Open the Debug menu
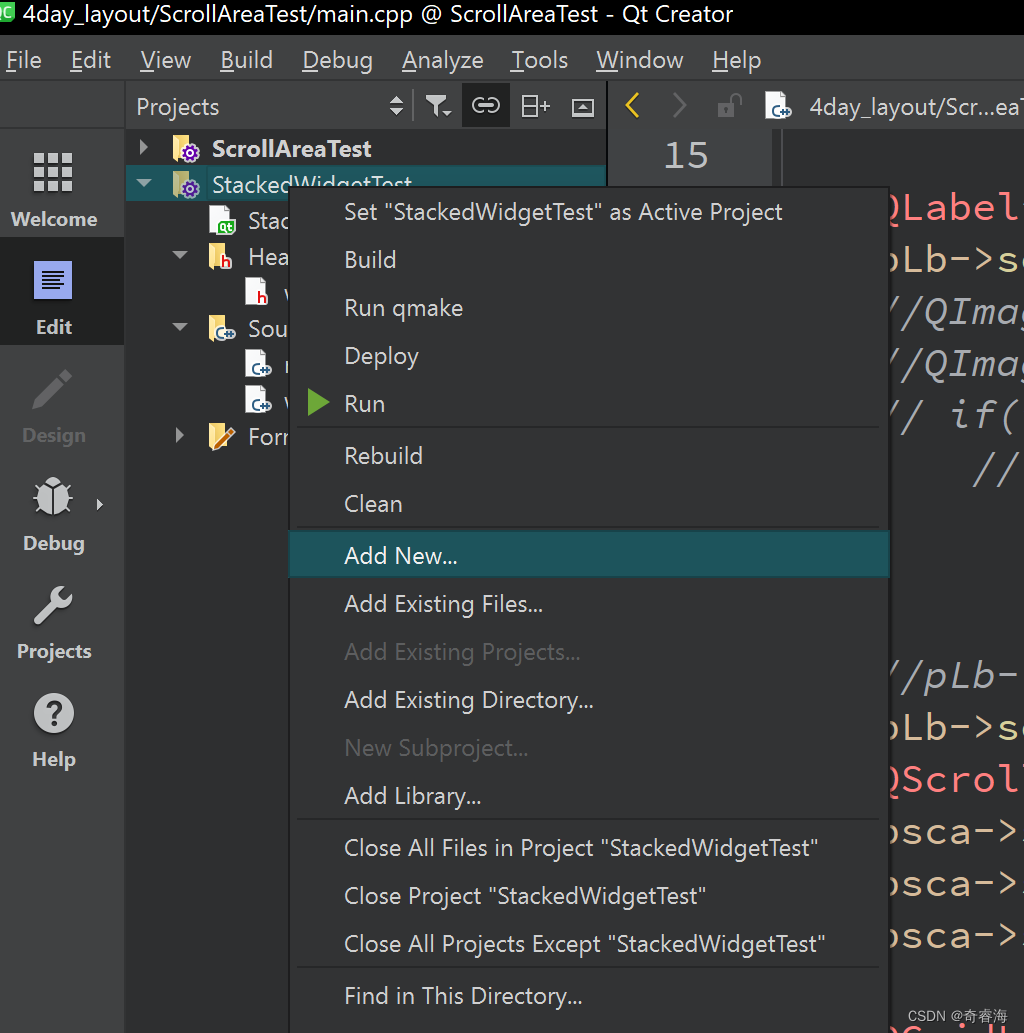This screenshot has height=1033, width=1024. pyautogui.click(x=337, y=60)
